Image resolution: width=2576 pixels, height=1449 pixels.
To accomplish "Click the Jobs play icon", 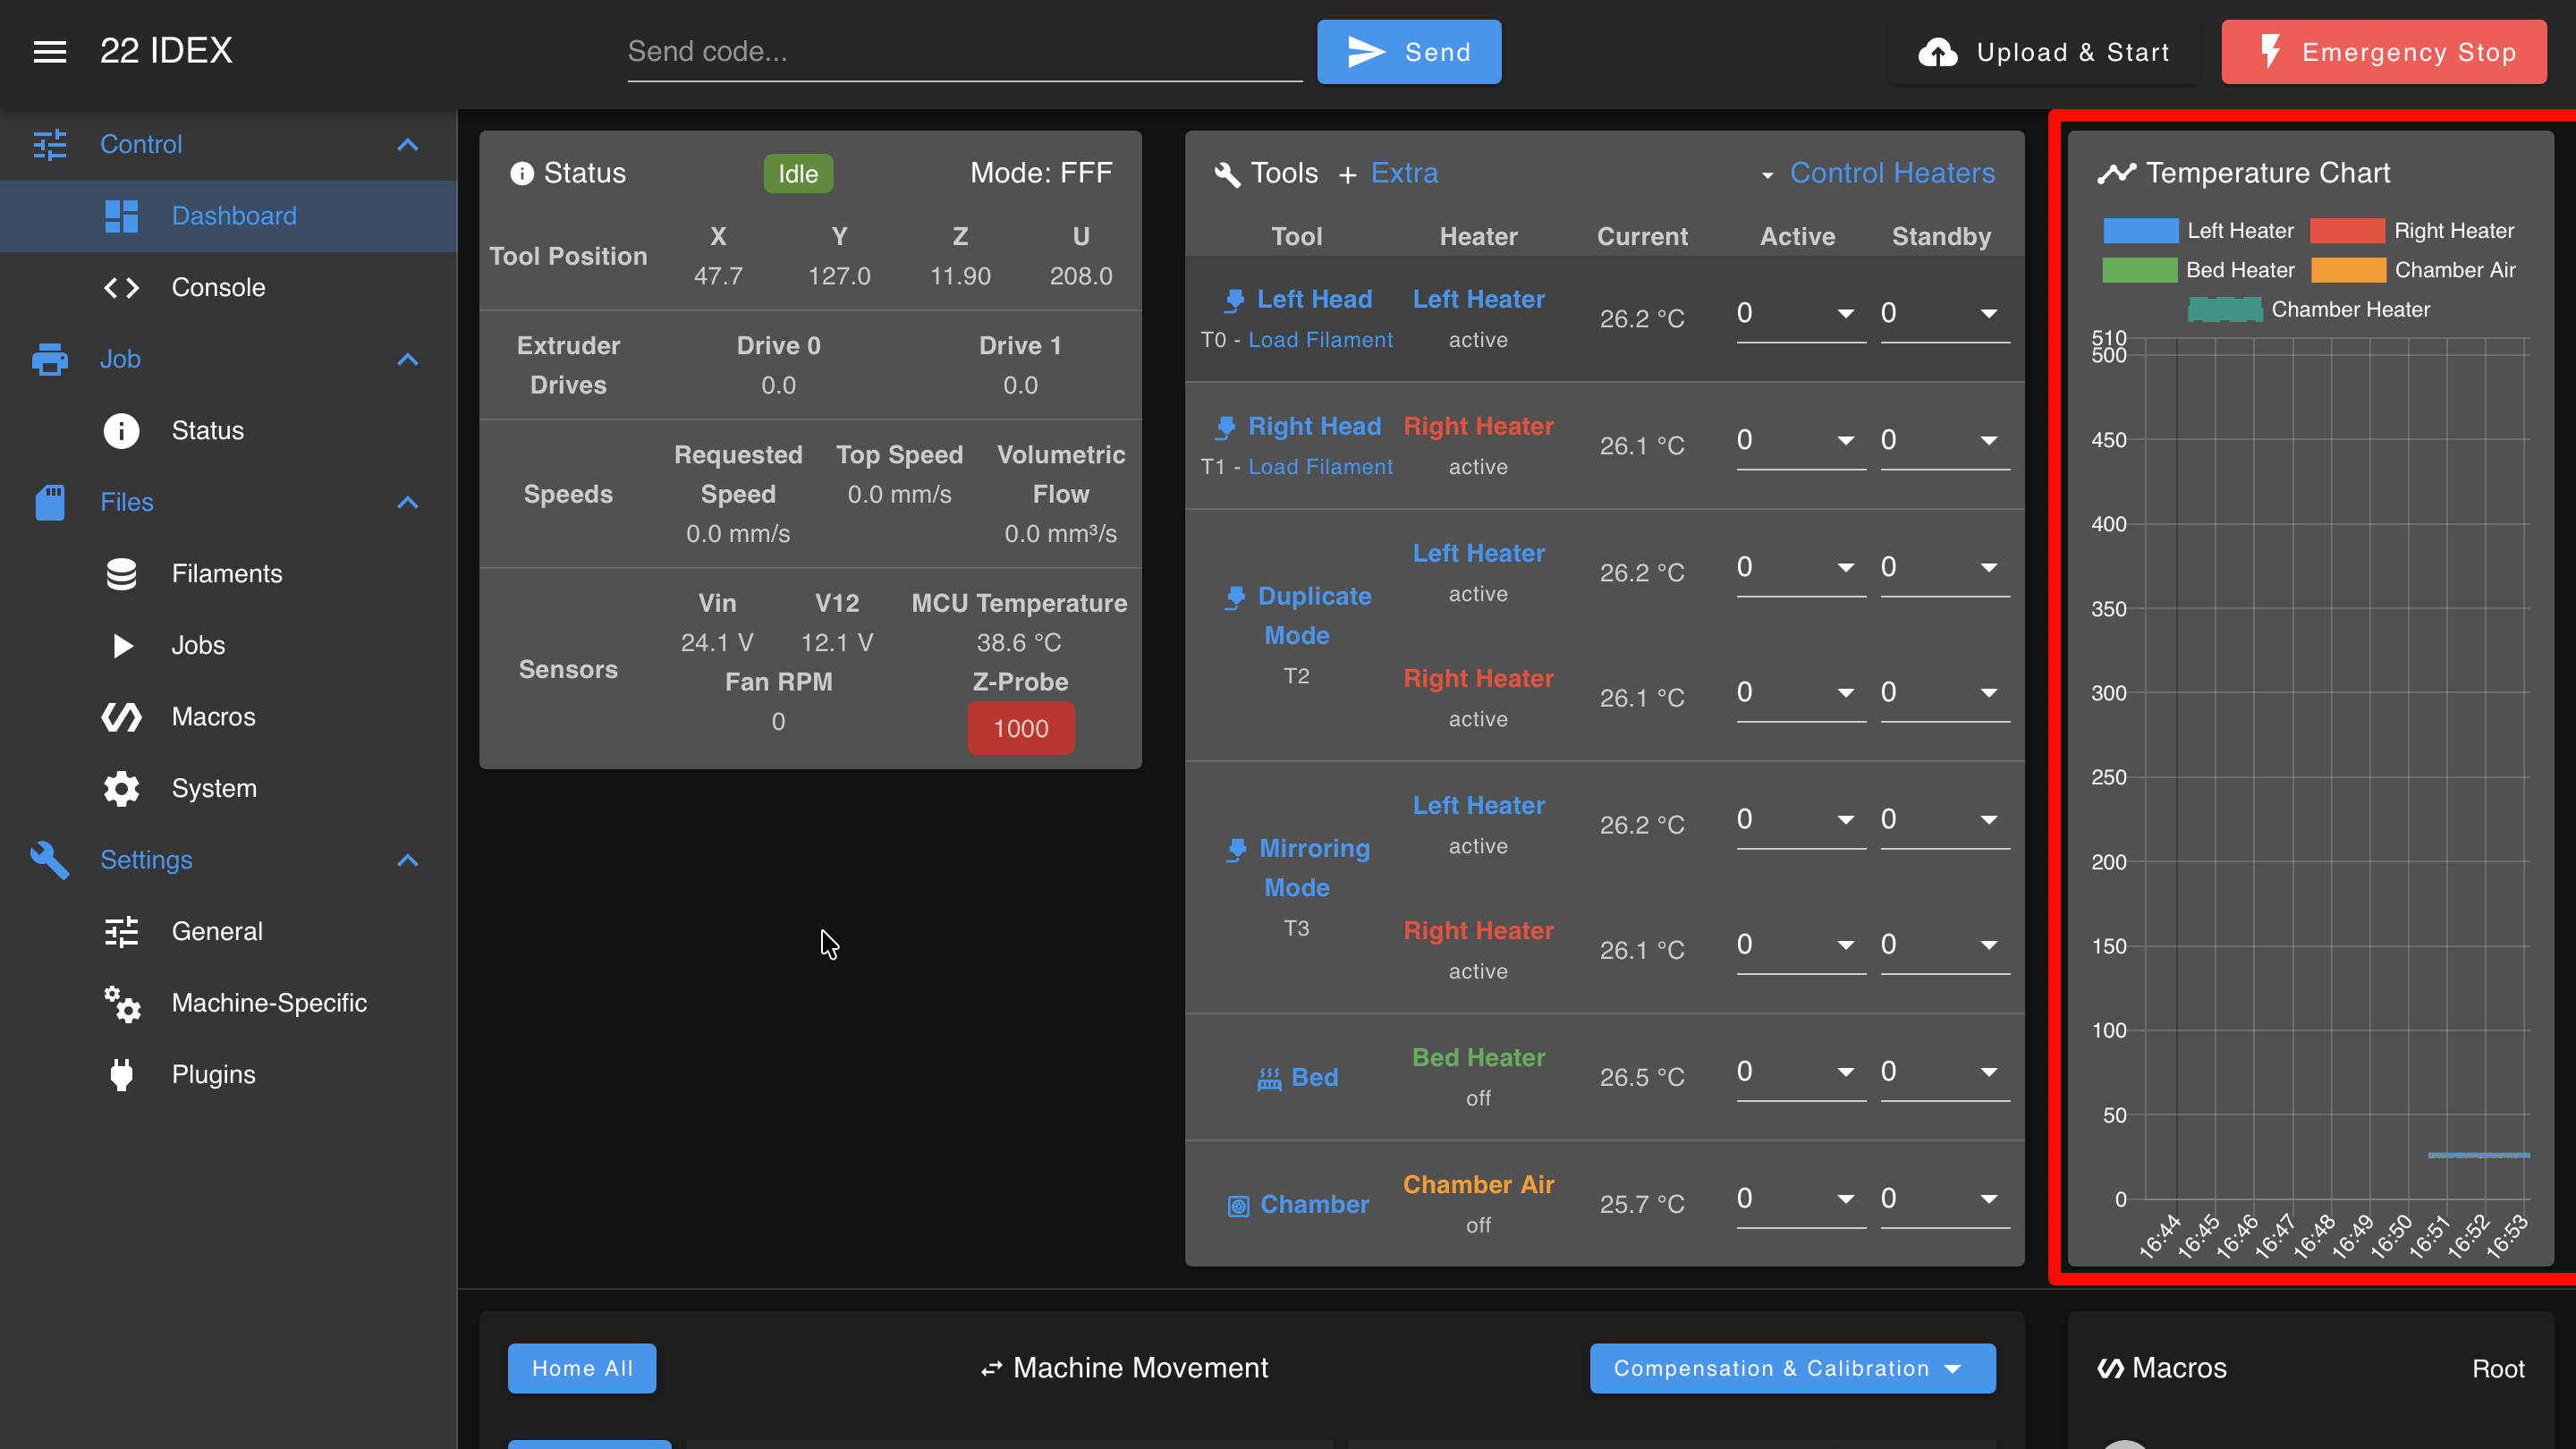I will pos(122,645).
